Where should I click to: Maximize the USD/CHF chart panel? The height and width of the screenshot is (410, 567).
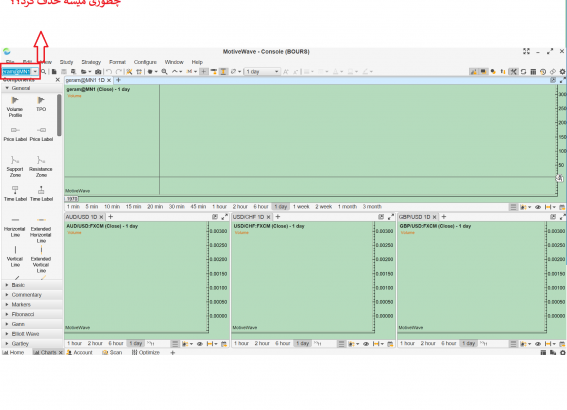click(x=391, y=217)
